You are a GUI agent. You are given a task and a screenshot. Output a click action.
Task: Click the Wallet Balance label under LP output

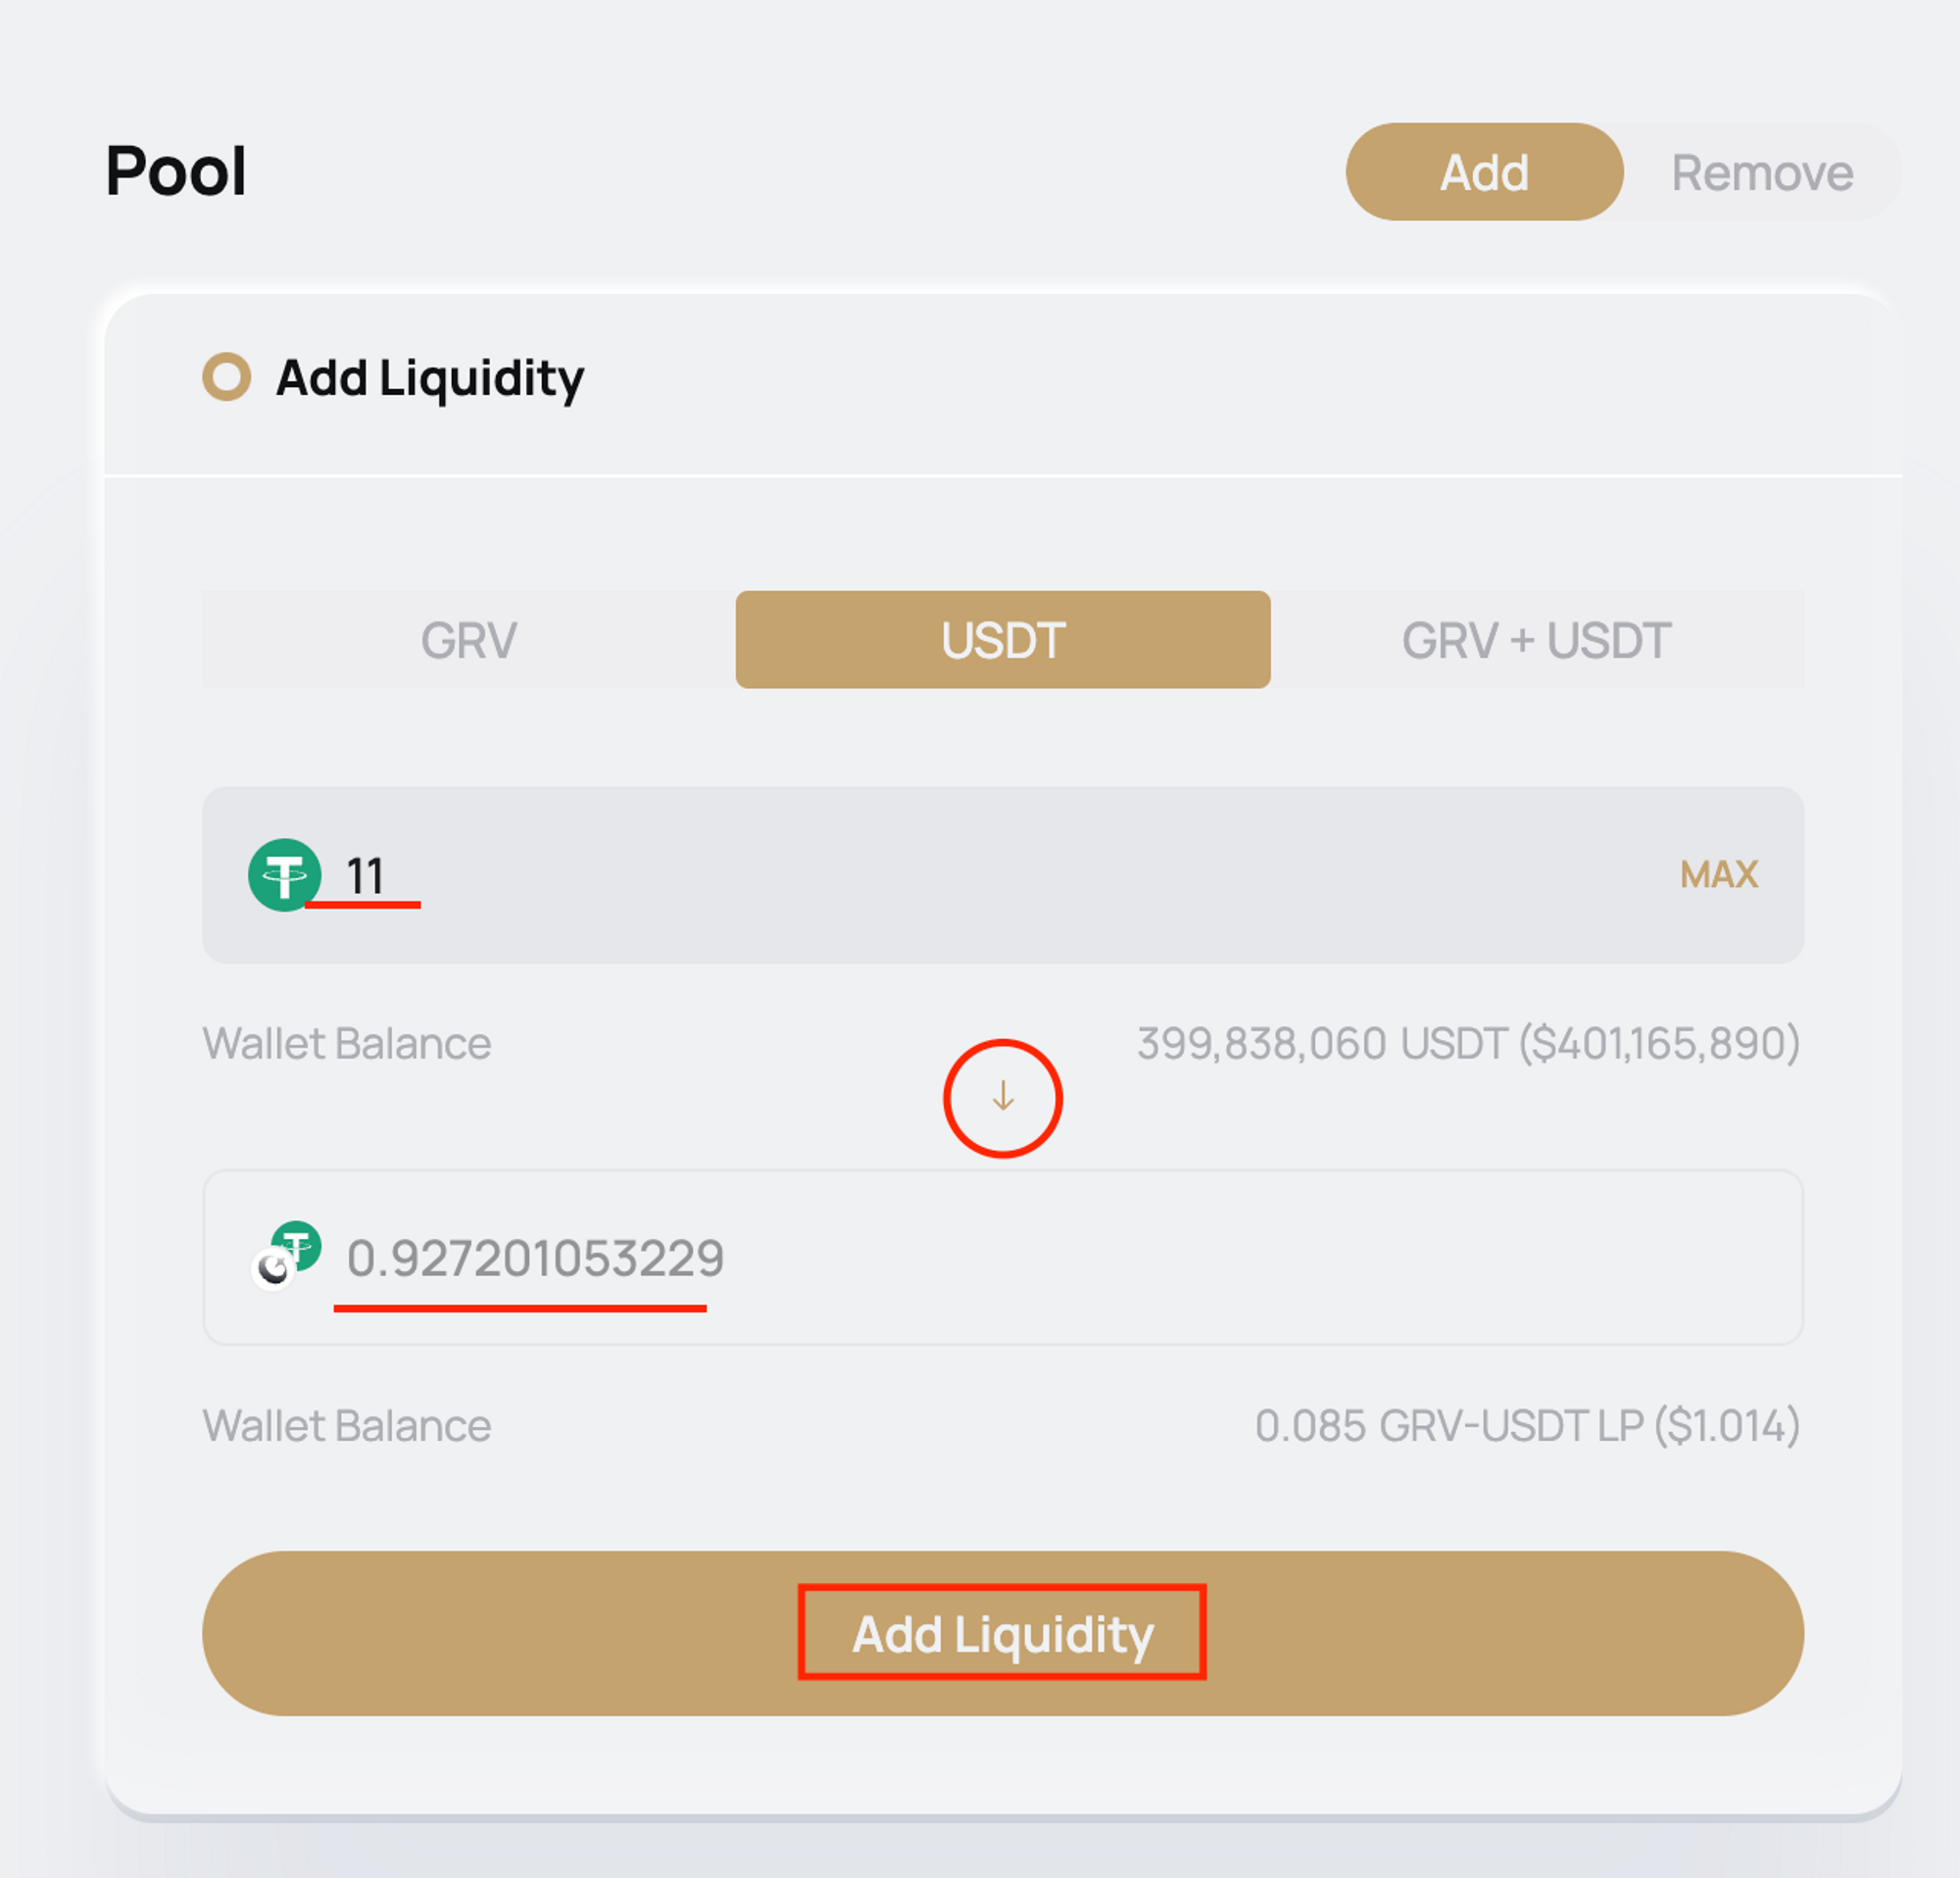point(347,1425)
